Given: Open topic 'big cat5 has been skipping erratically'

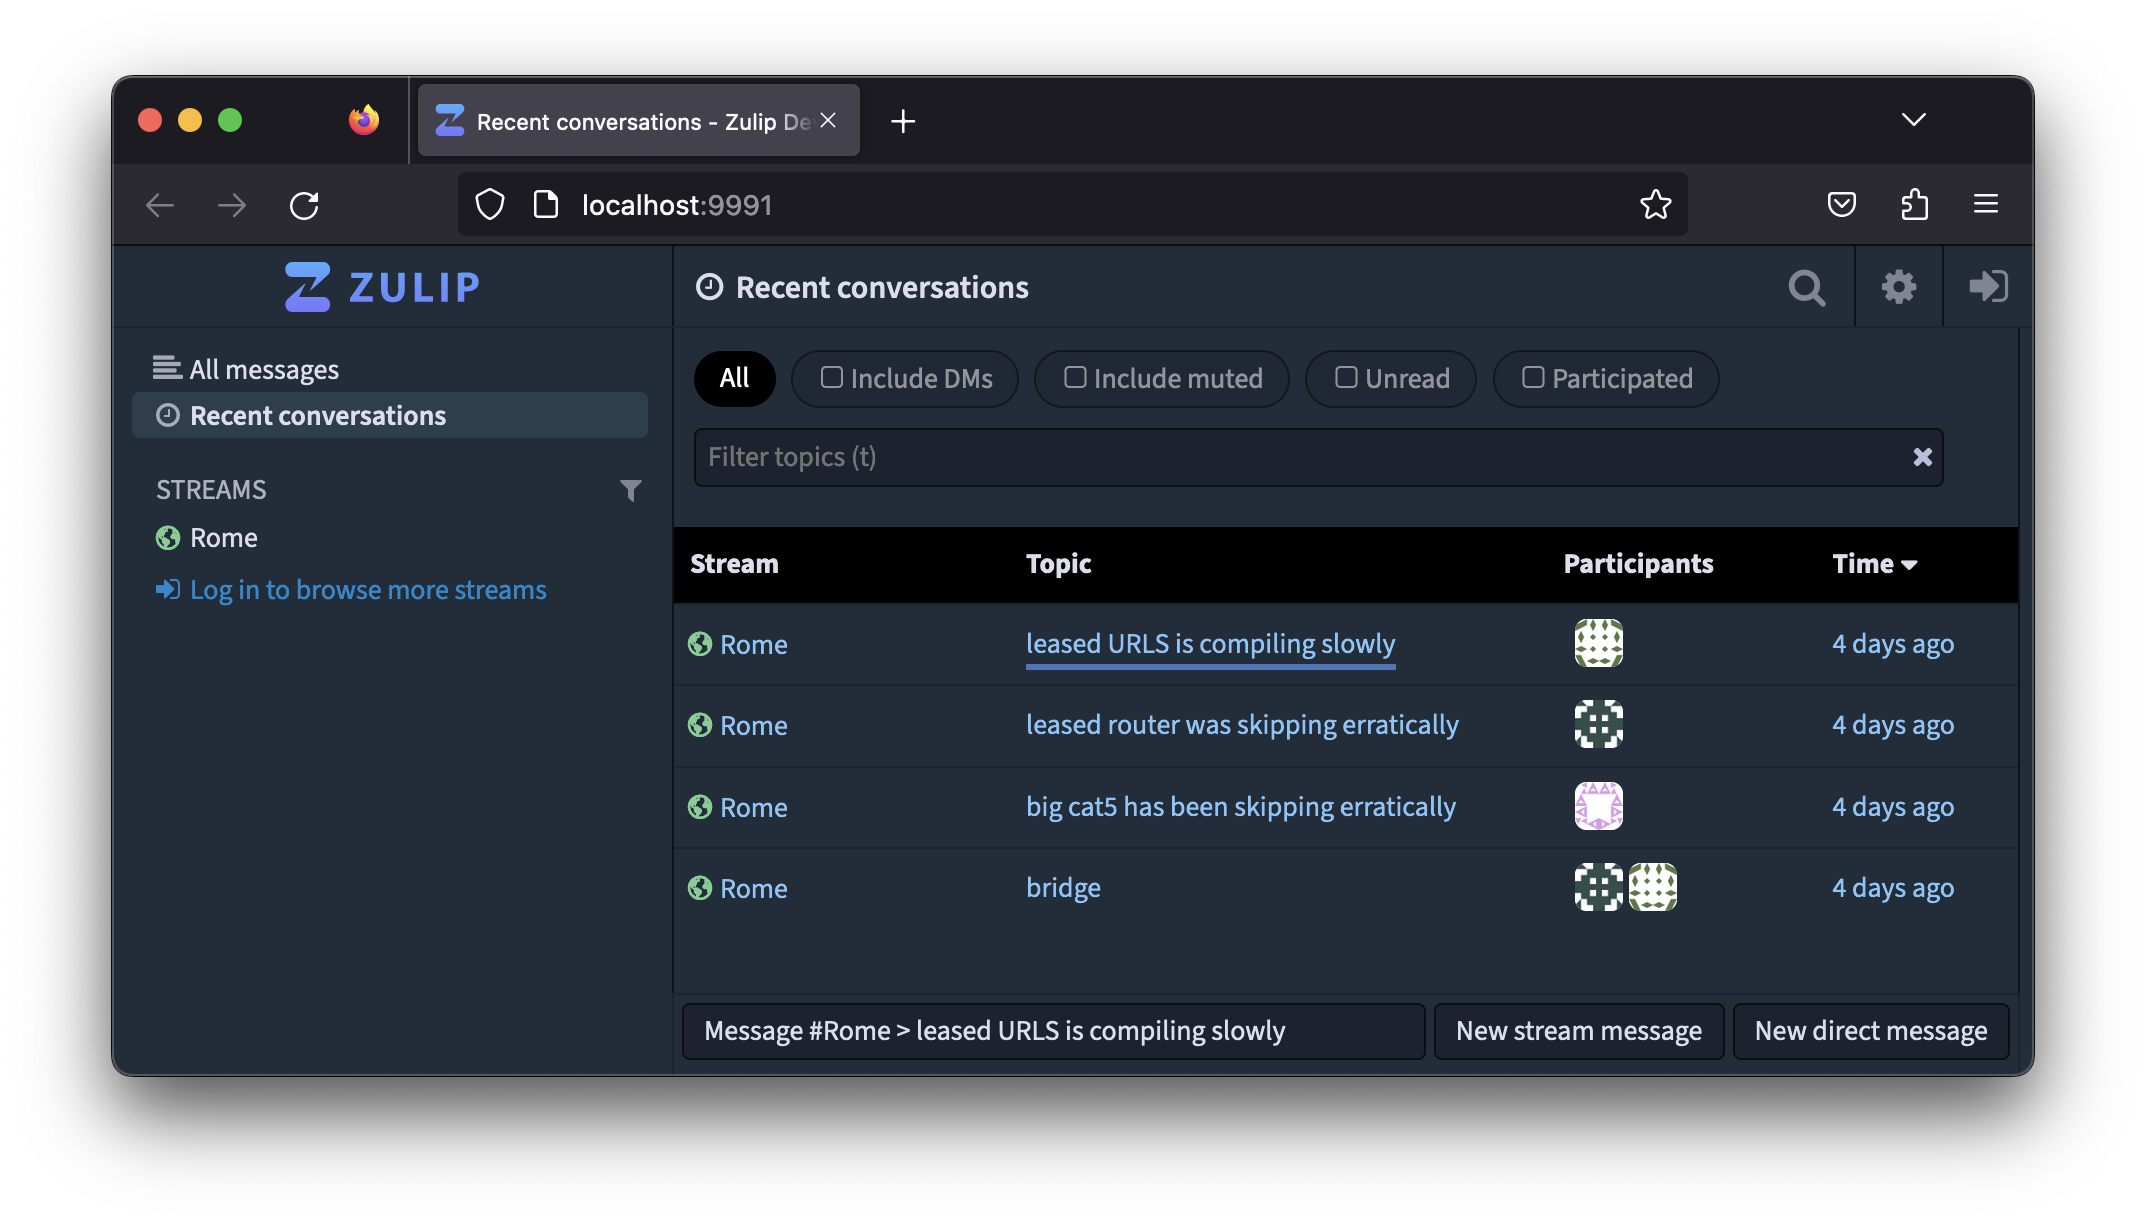Looking at the screenshot, I should click(1240, 806).
